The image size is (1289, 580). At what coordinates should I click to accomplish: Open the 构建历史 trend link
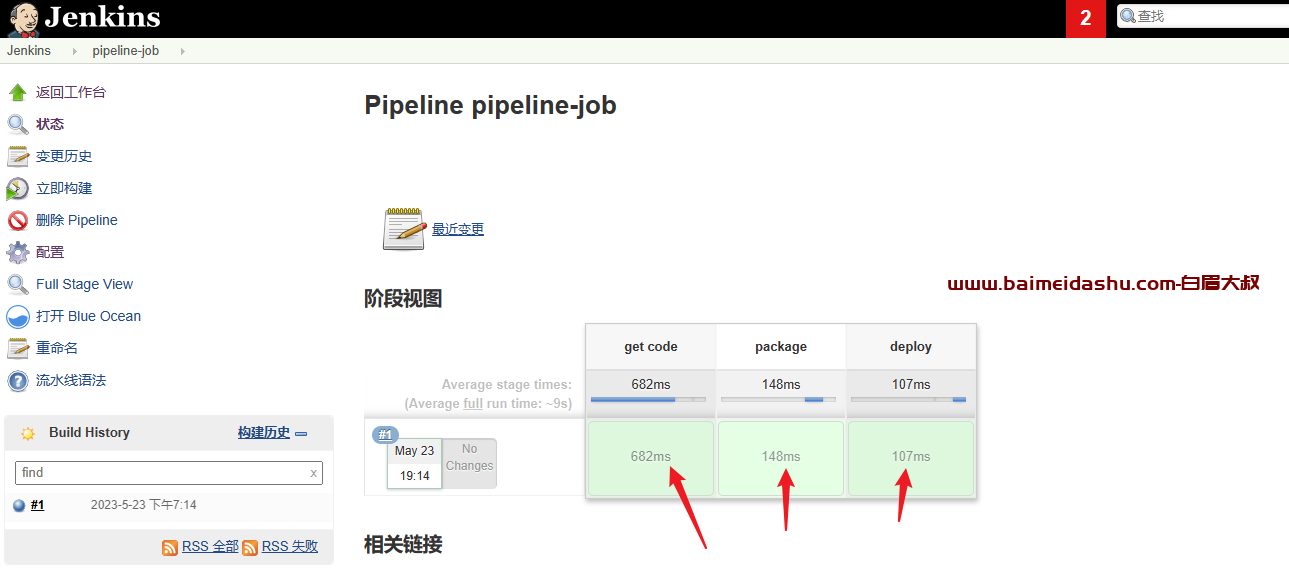coord(264,433)
